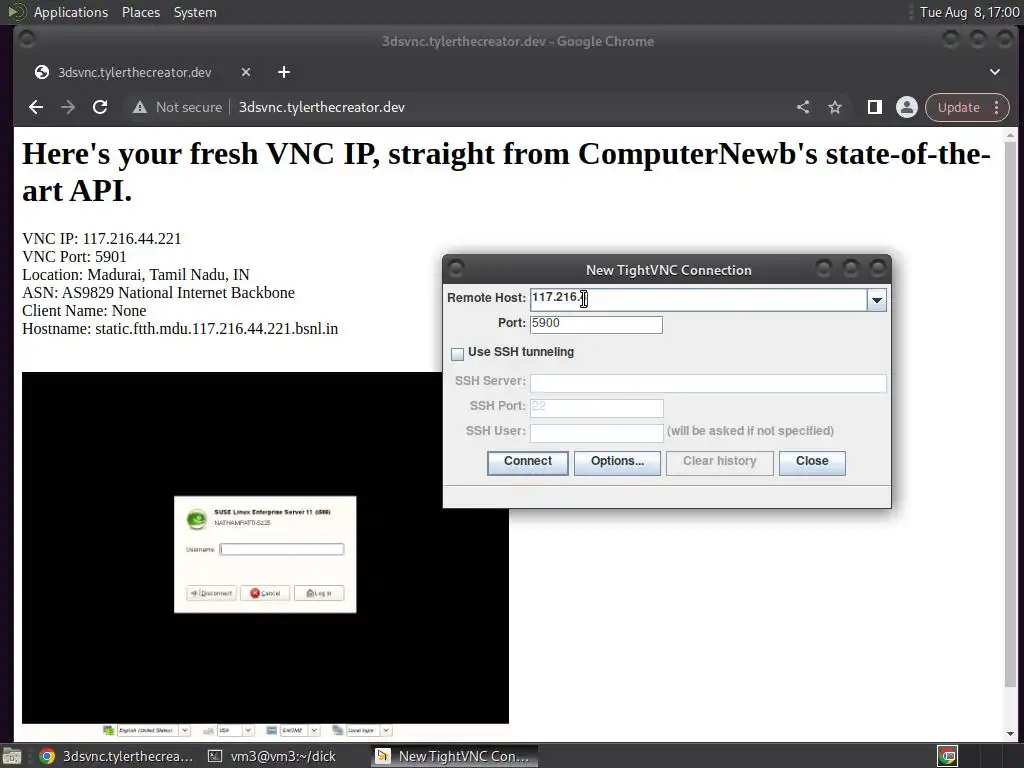Screen dimensions: 1024x768
Task: Expand Chrome tab search chevron
Action: click(995, 72)
